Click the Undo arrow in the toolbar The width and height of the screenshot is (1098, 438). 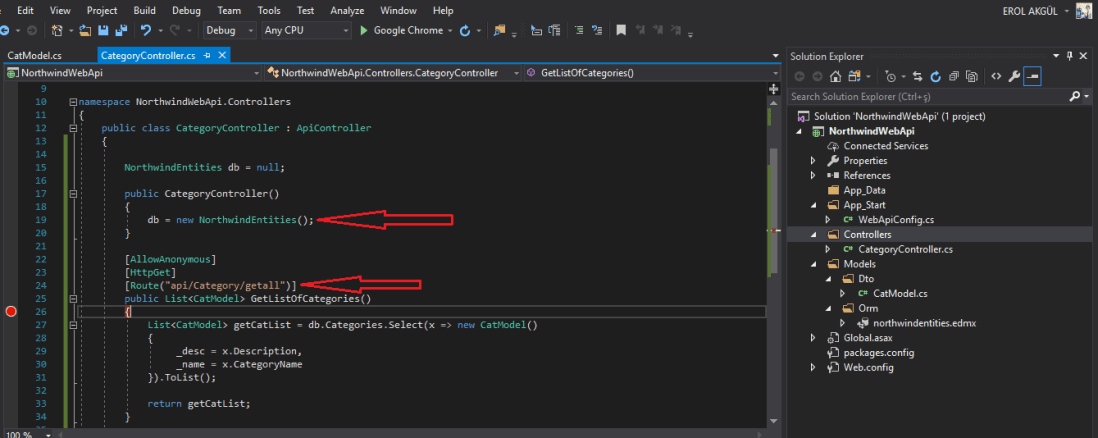(x=148, y=31)
